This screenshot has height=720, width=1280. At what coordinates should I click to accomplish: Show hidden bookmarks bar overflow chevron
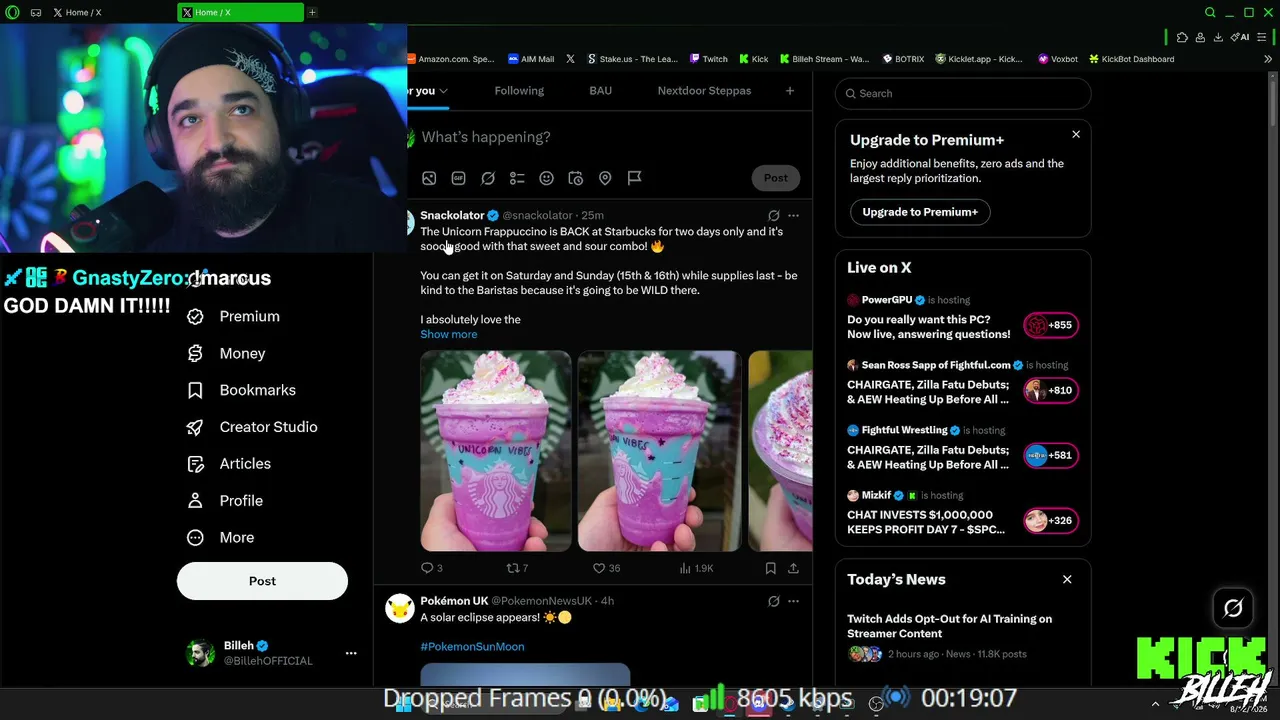point(1268,59)
